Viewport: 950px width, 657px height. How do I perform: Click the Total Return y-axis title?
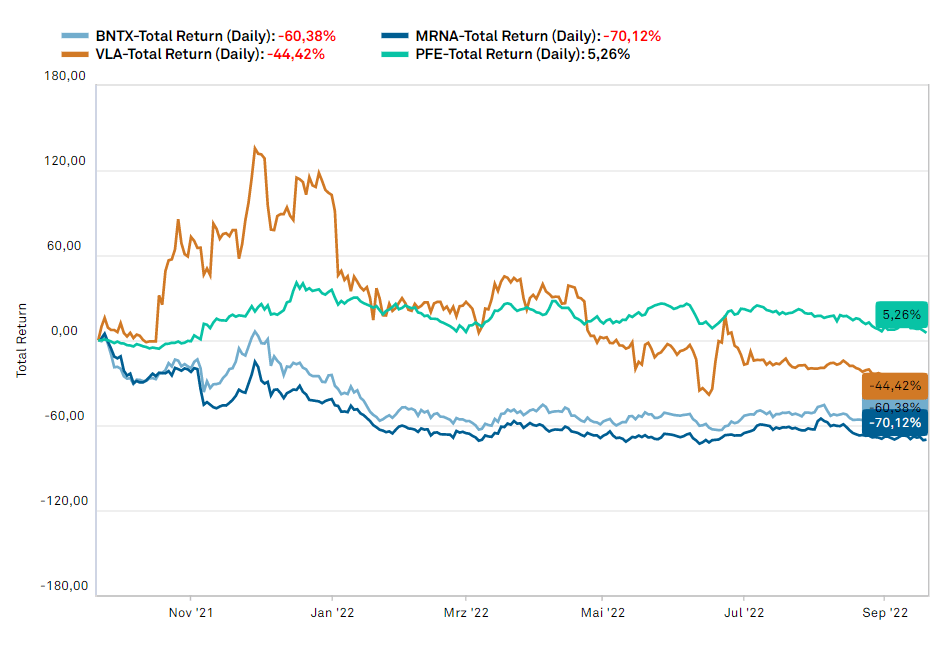(x=22, y=340)
